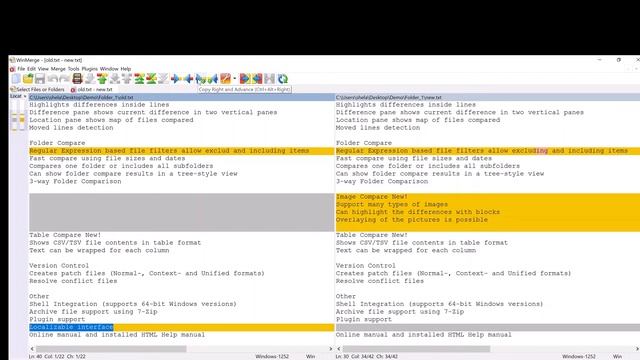Click the Open folder toolbar icon
The height and width of the screenshot is (360, 640).
28,79
